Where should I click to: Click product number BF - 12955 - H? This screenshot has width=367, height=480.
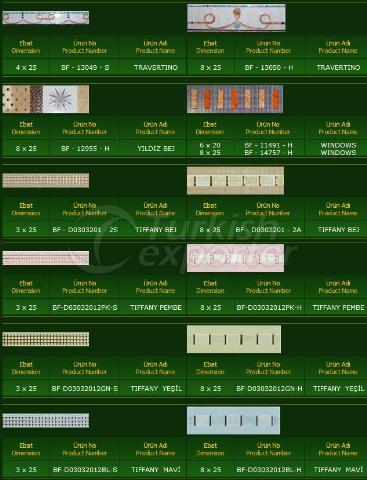[x=85, y=148]
